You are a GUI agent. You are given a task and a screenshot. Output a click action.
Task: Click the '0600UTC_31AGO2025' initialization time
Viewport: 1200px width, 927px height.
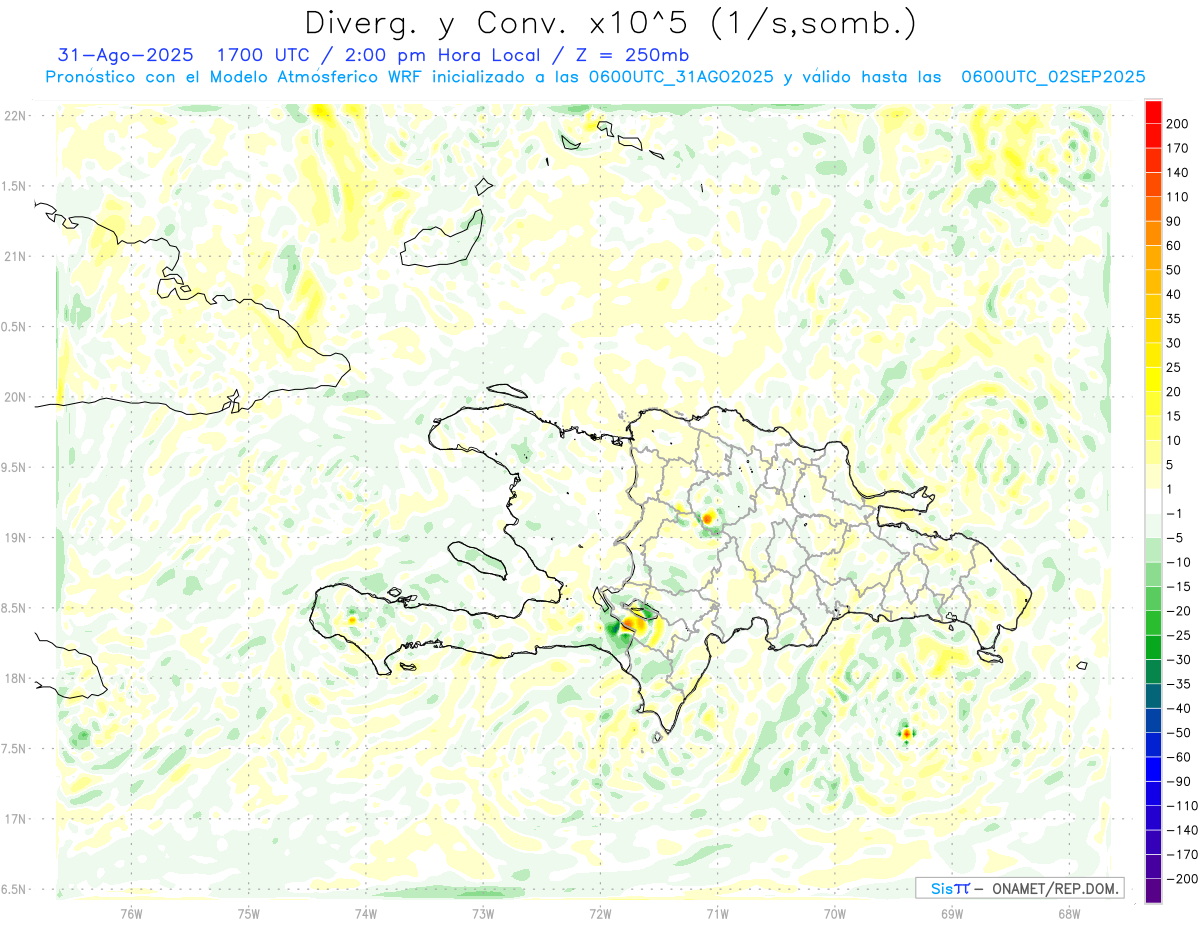tap(681, 77)
